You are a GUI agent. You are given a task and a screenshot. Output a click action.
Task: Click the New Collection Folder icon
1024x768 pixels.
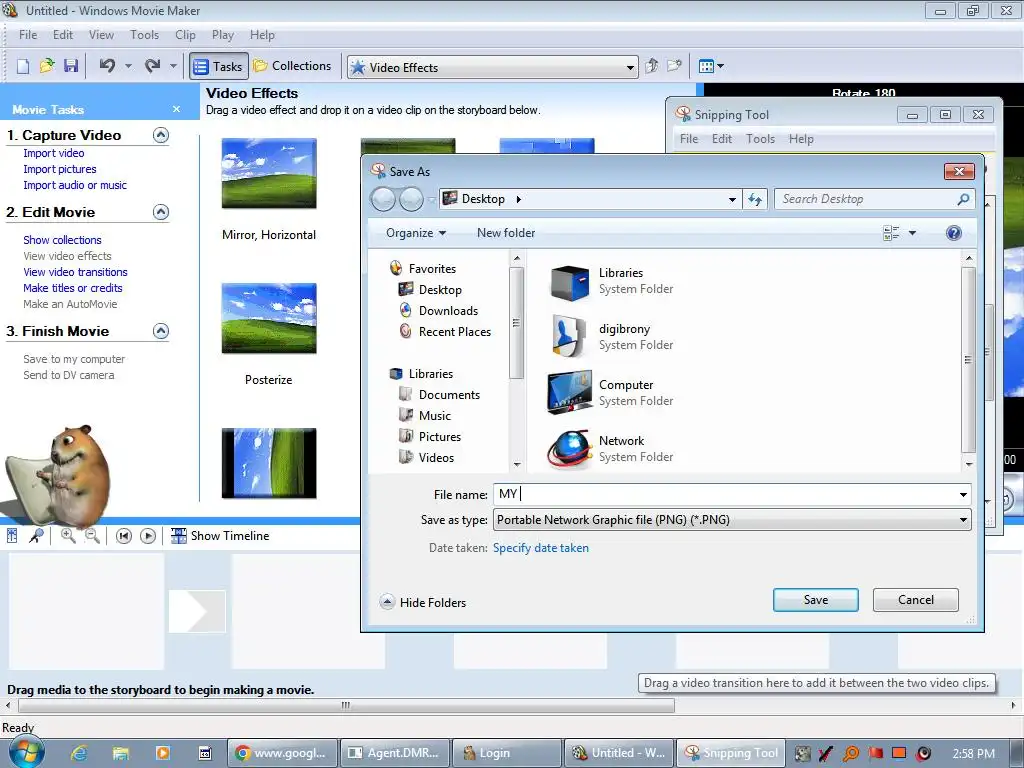pyautogui.click(x=674, y=66)
